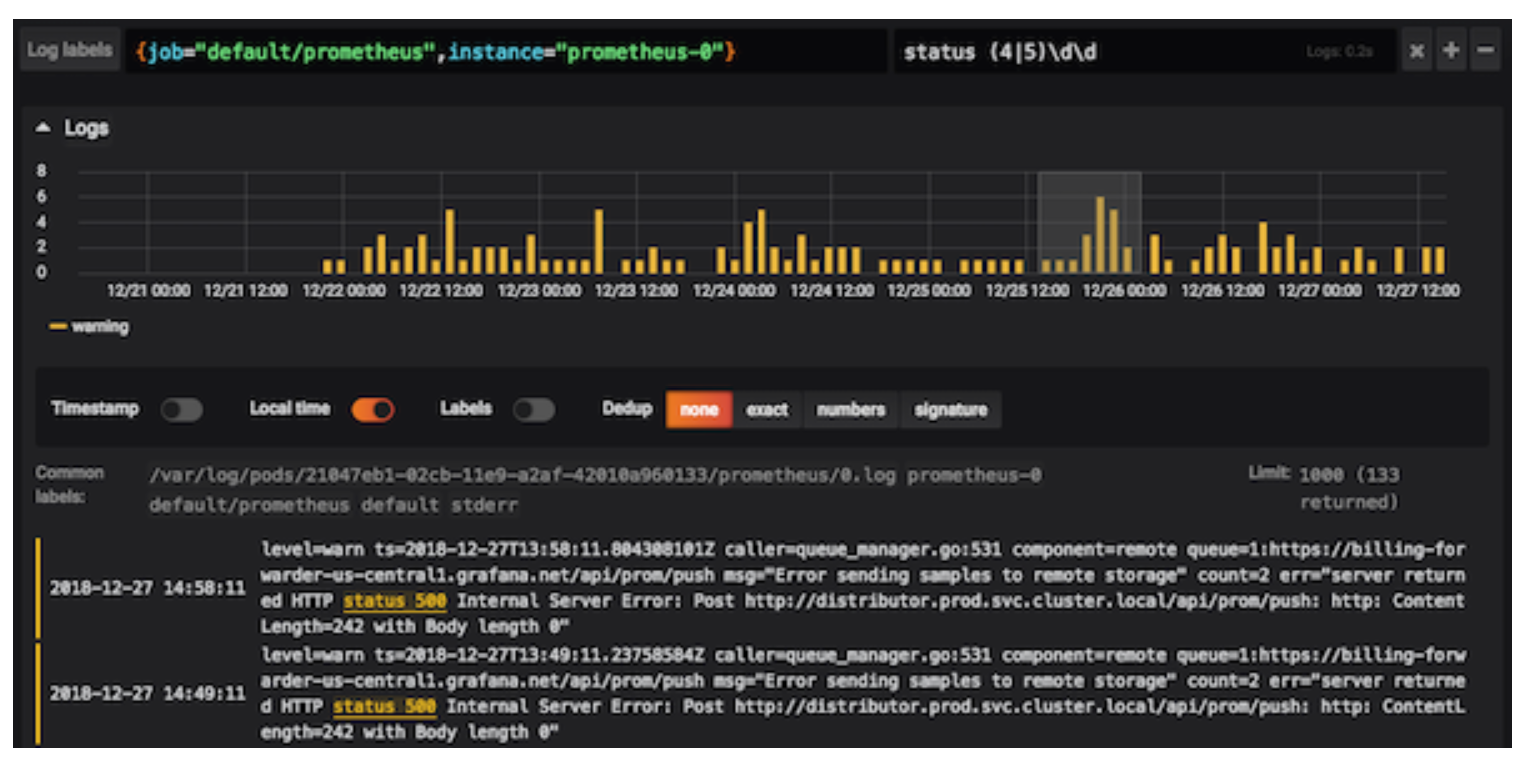Viewport: 1525px width, 770px height.
Task: Click highlighted status 500 in second log entry
Action: pyautogui.click(x=385, y=707)
